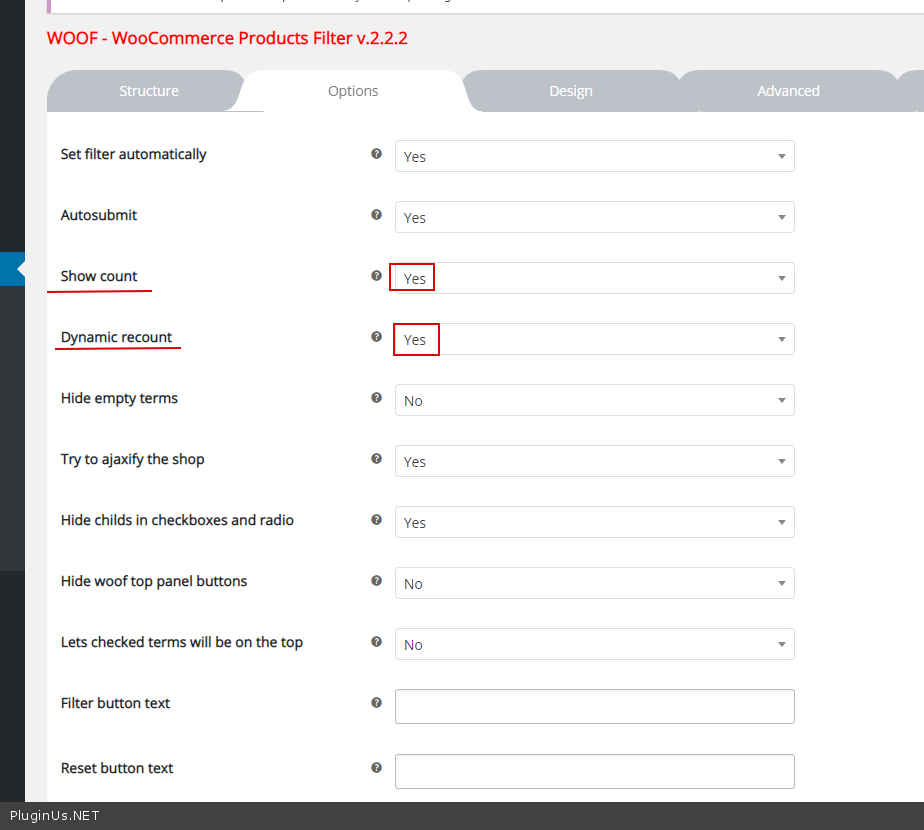The width and height of the screenshot is (924, 830).
Task: Open the Hide empty terms dropdown
Action: click(595, 400)
